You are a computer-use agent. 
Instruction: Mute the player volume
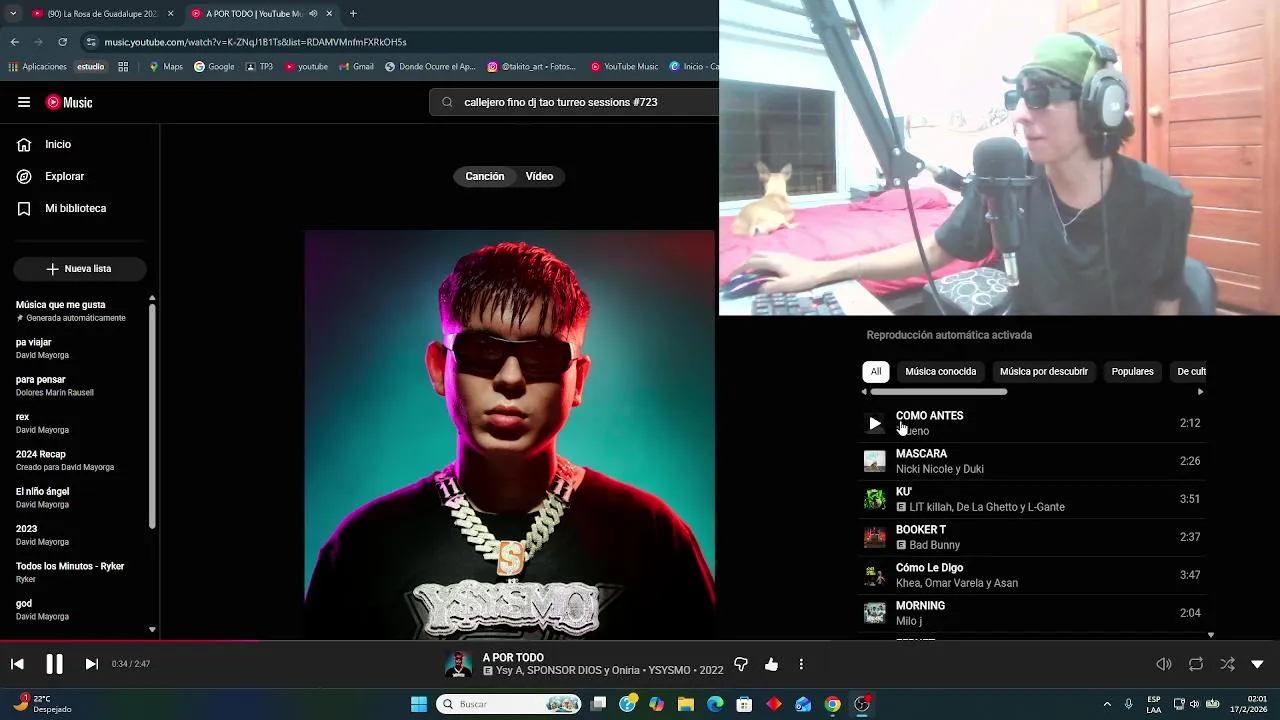click(x=1164, y=664)
